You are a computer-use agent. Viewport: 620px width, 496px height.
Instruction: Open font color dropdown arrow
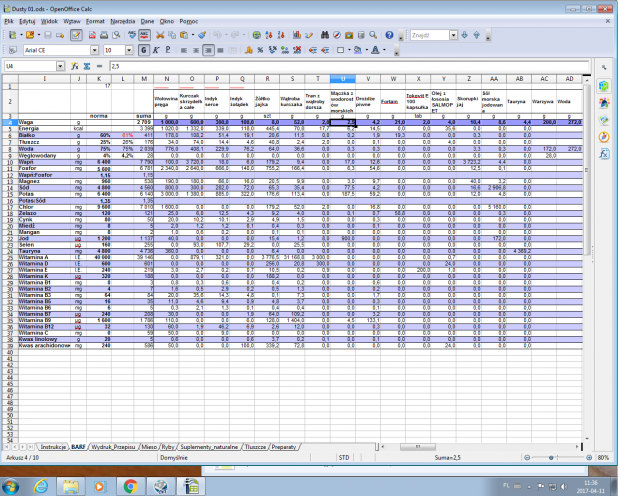click(384, 50)
